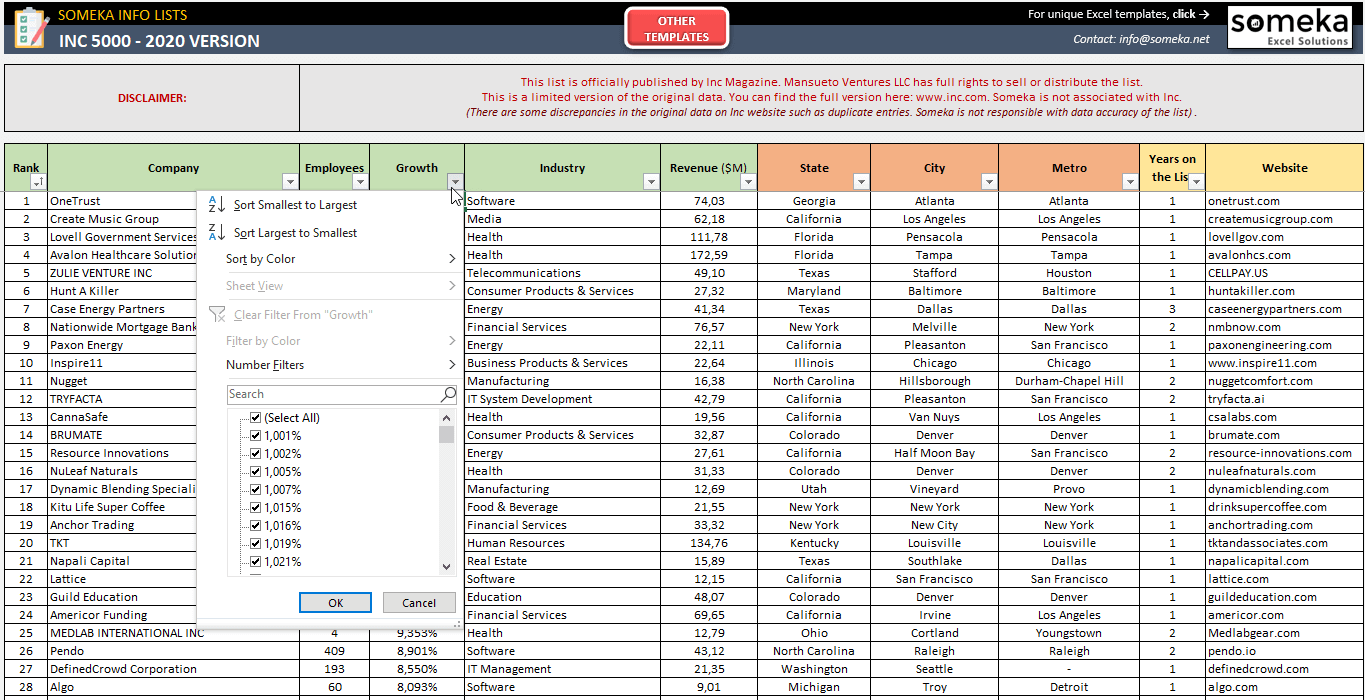Click the clipboard checklist icon in header
This screenshot has width=1365, height=700.
(x=30, y=28)
